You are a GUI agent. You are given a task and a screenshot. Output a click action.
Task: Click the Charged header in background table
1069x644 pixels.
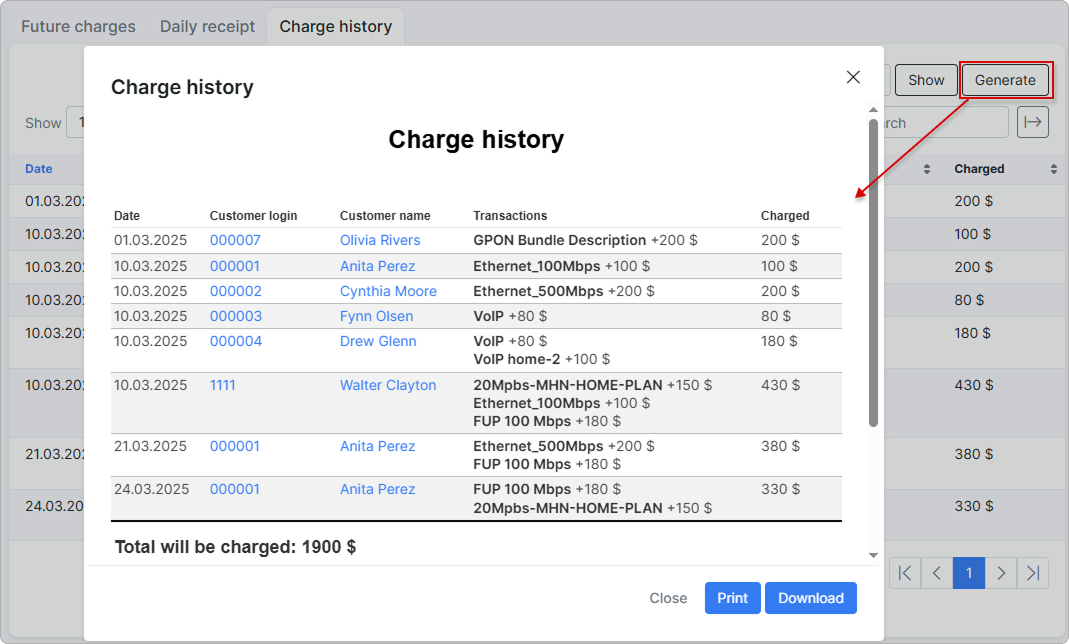(x=979, y=169)
